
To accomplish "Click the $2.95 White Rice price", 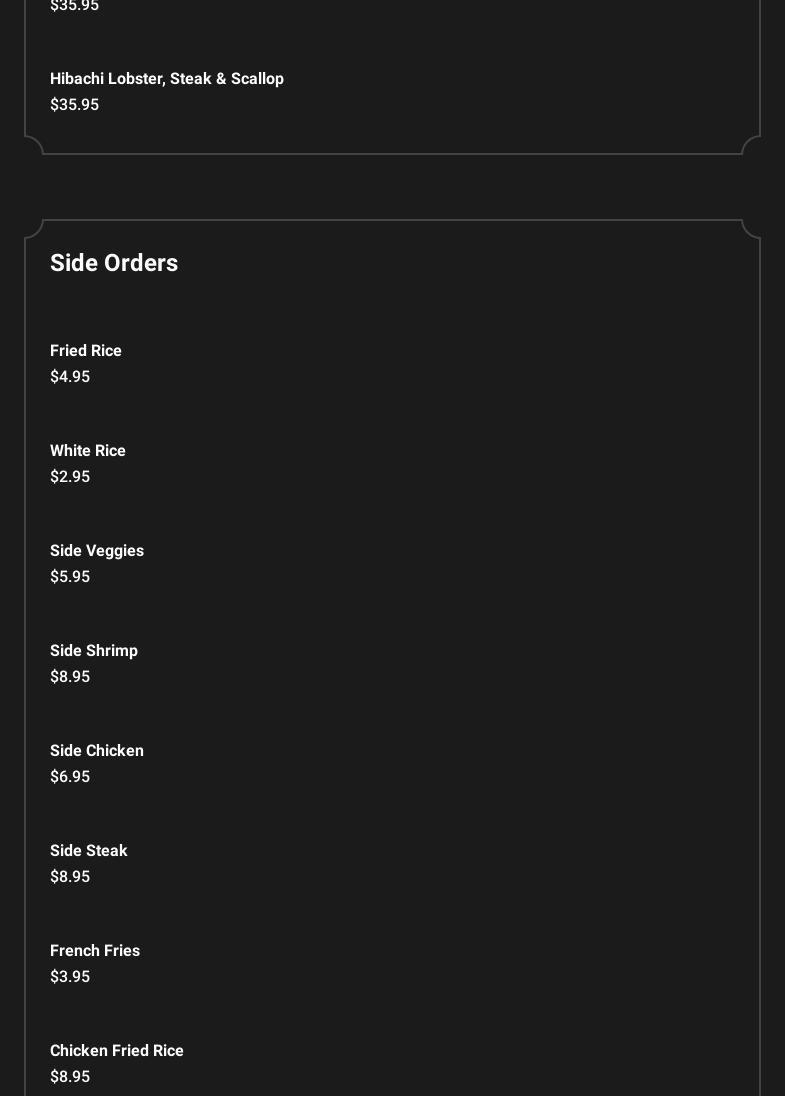I will (x=70, y=476).
